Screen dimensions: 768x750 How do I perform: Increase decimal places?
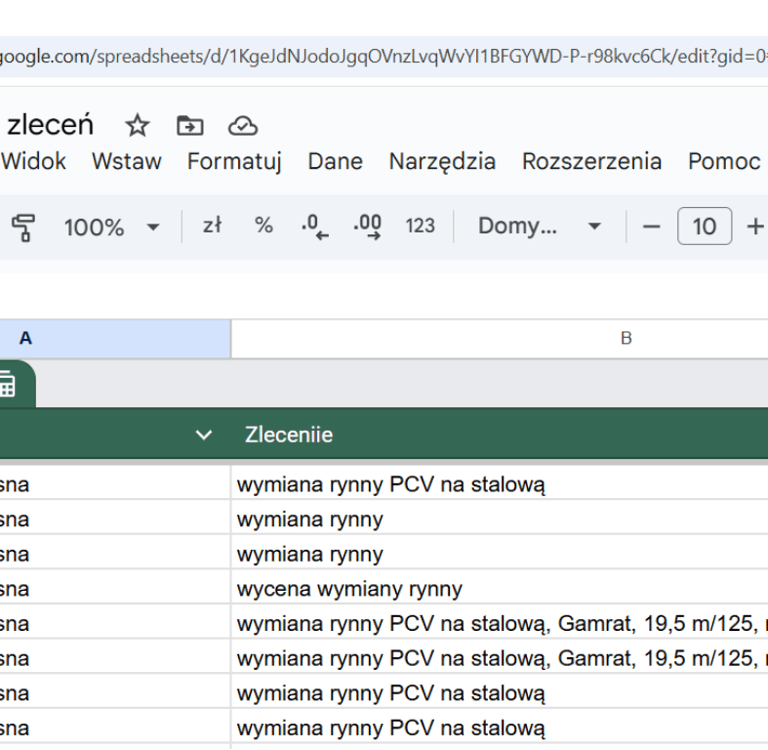pos(368,227)
